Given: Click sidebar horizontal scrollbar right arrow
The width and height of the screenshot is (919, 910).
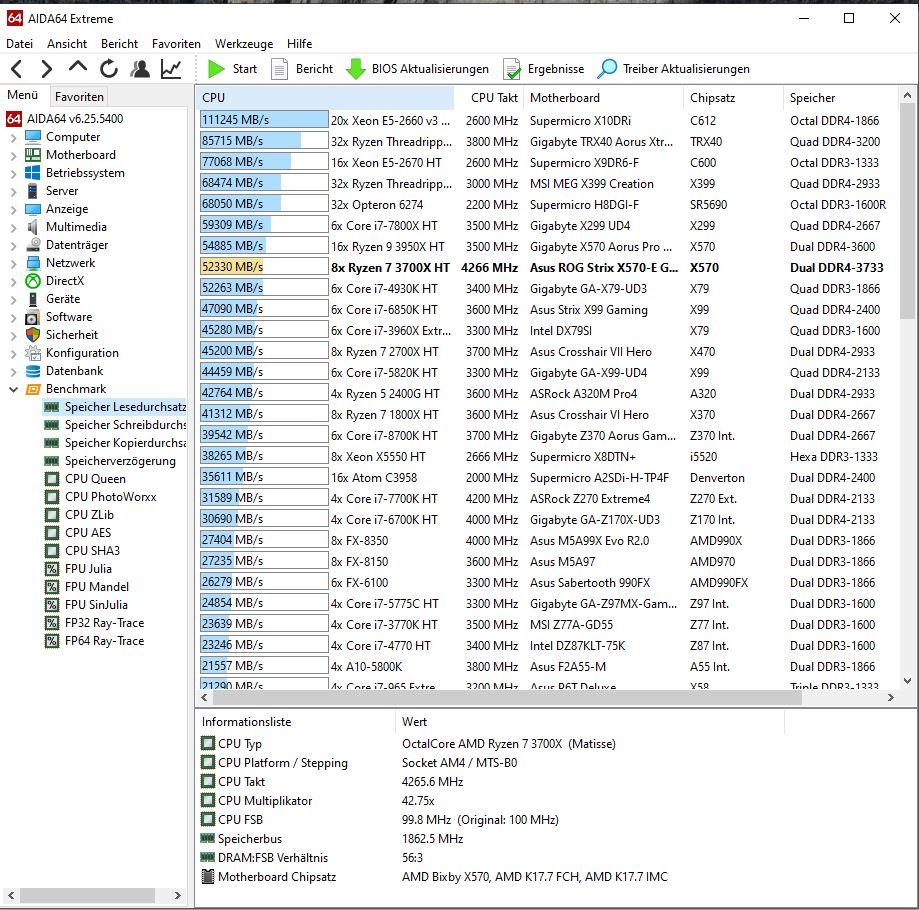Looking at the screenshot, I should point(178,895).
